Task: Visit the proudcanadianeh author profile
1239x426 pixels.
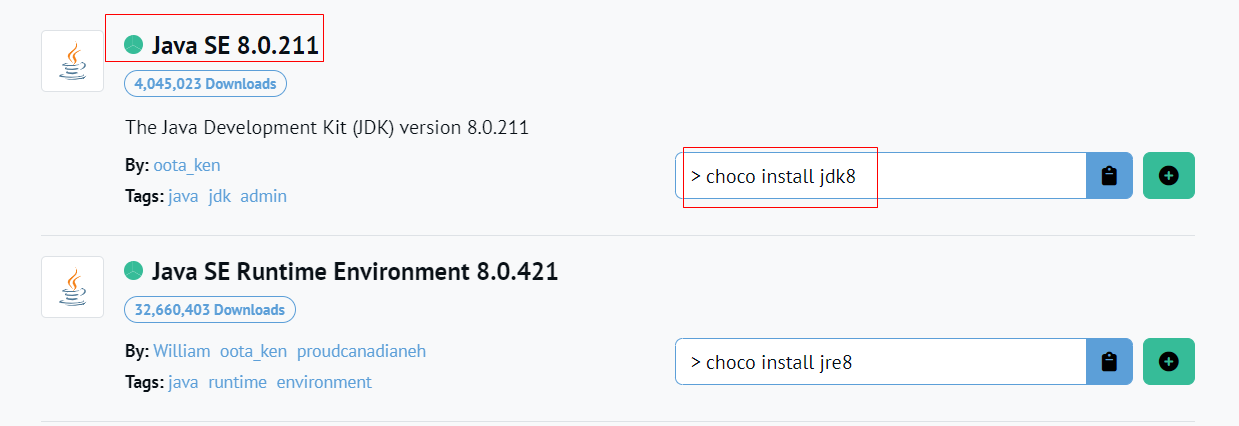Action: [x=368, y=351]
